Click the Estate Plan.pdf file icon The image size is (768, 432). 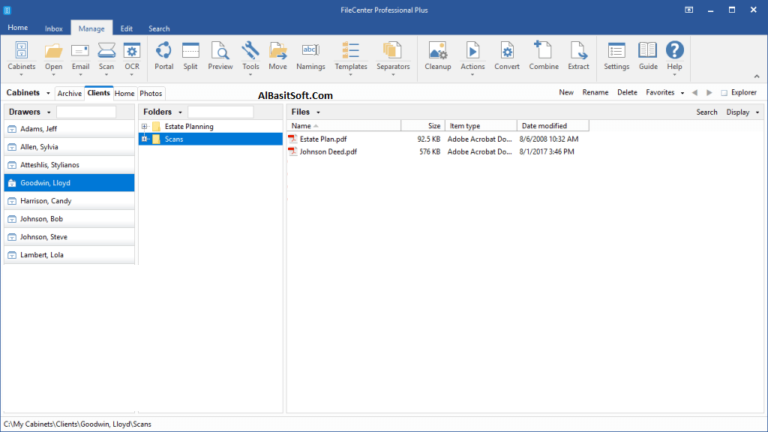[x=292, y=139]
